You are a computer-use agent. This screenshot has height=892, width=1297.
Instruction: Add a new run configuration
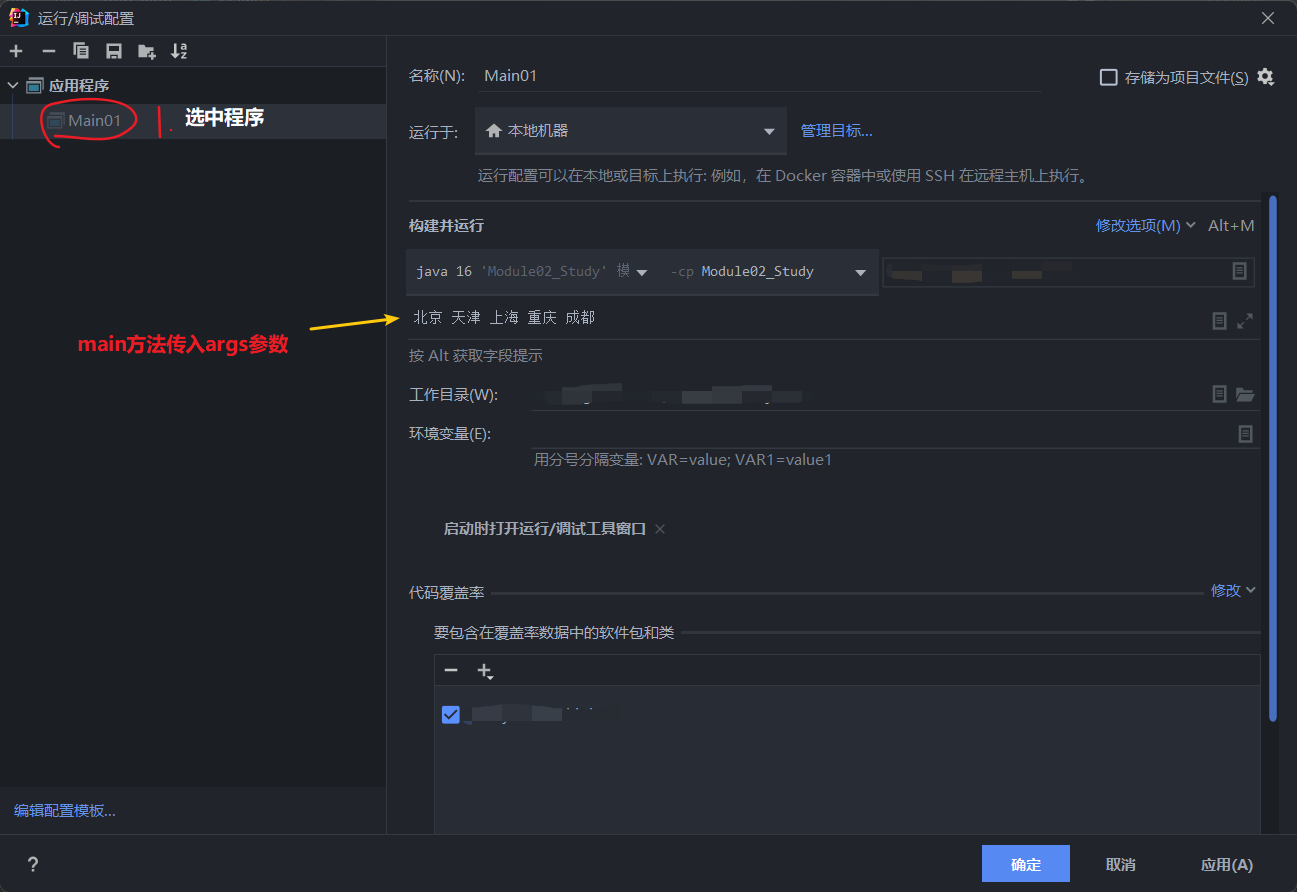(16, 51)
